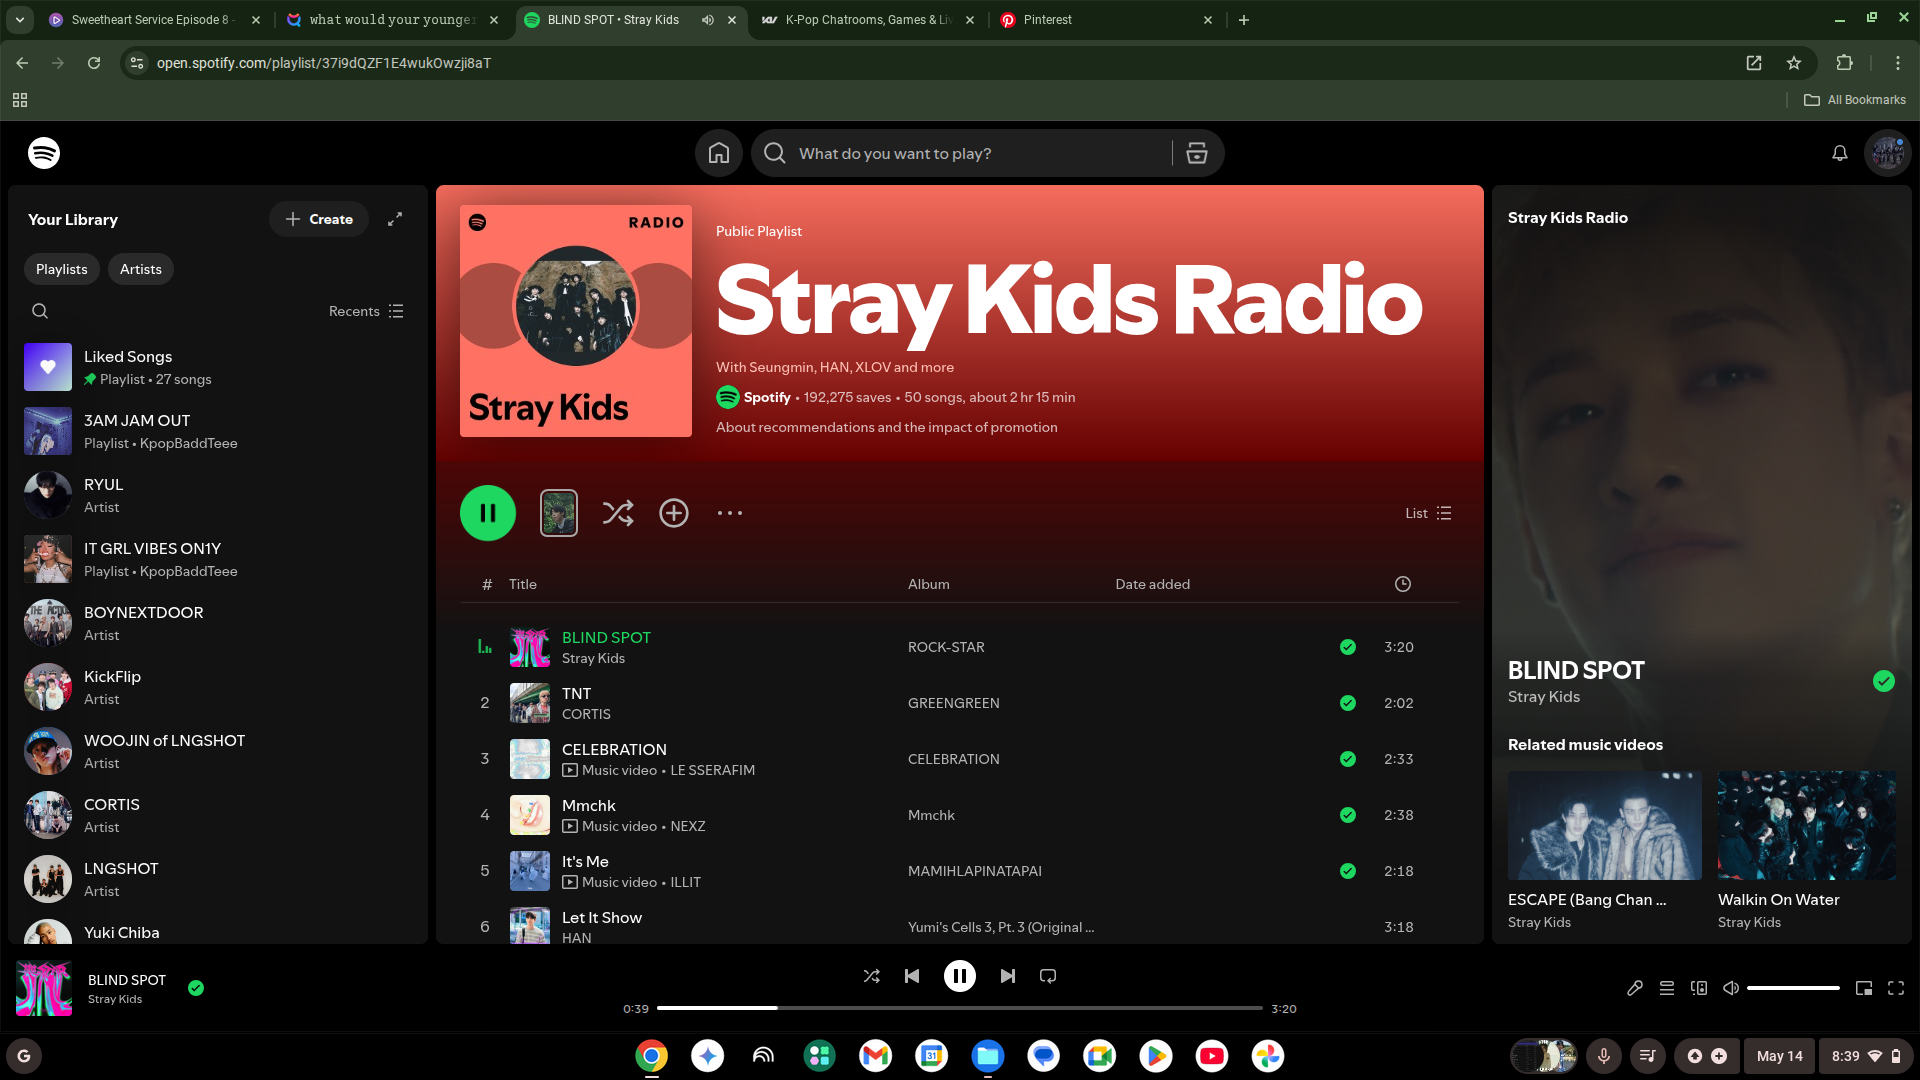Open YouTube from the shelf

point(1211,1056)
